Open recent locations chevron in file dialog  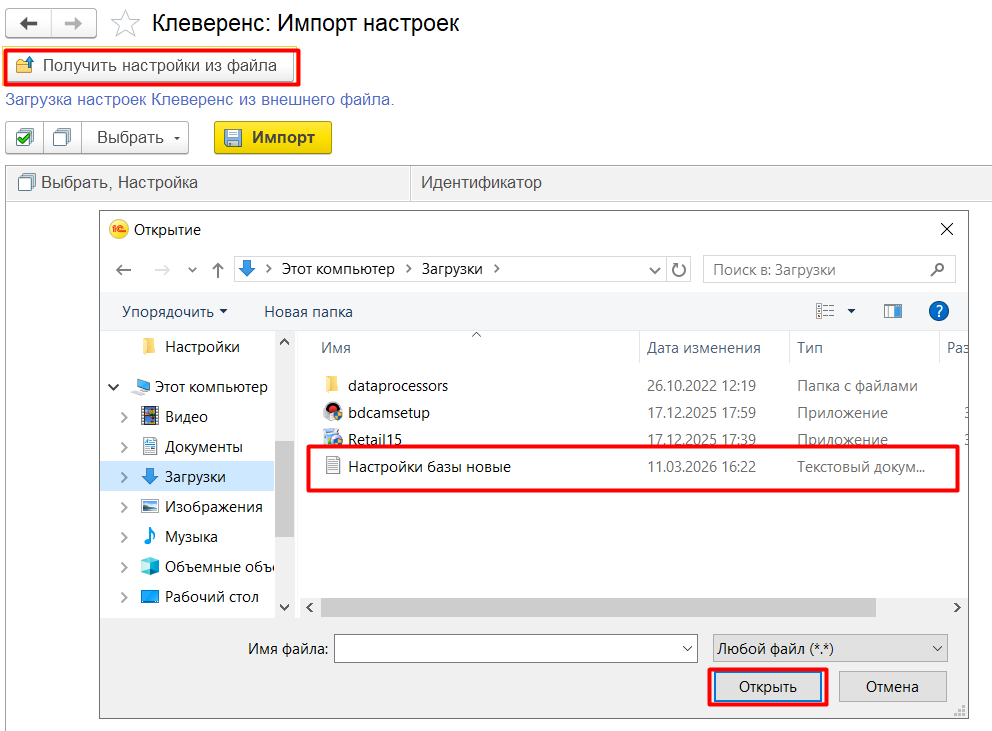192,270
